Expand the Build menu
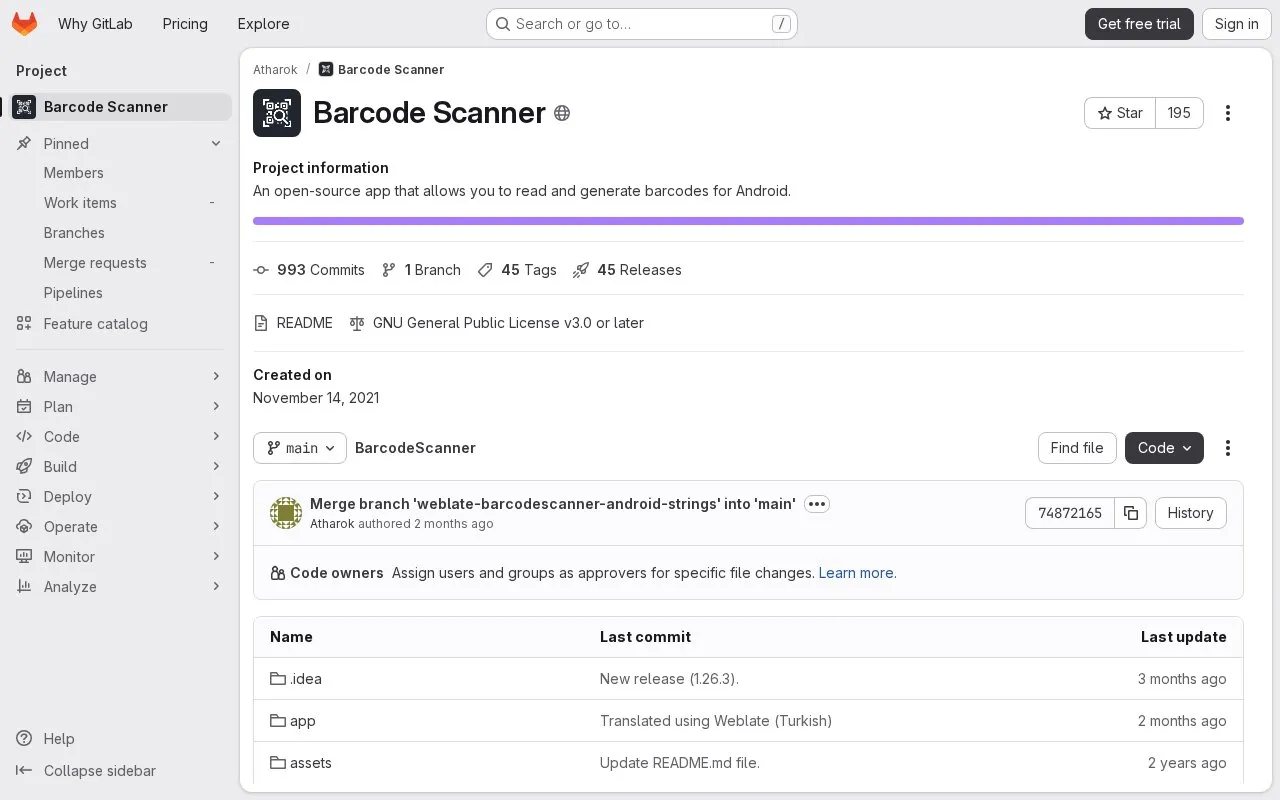 tap(120, 467)
